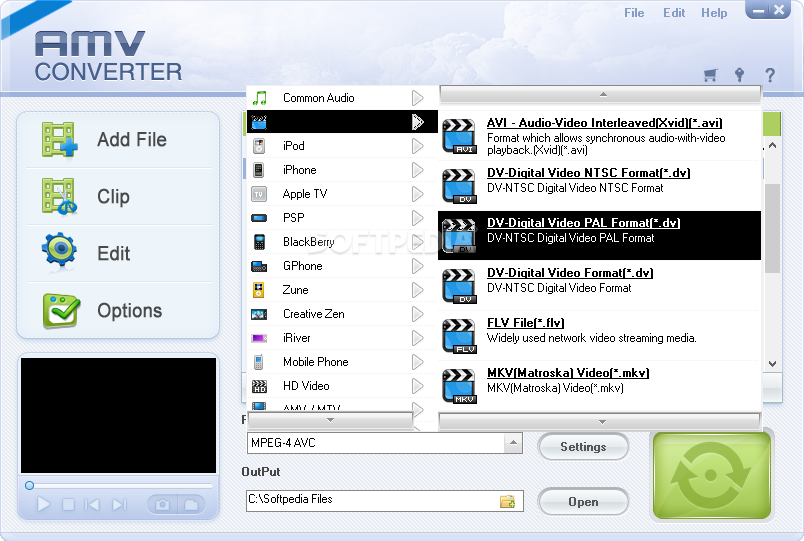Select the highlighted Common Video category row
The height and width of the screenshot is (541, 804).
342,122
